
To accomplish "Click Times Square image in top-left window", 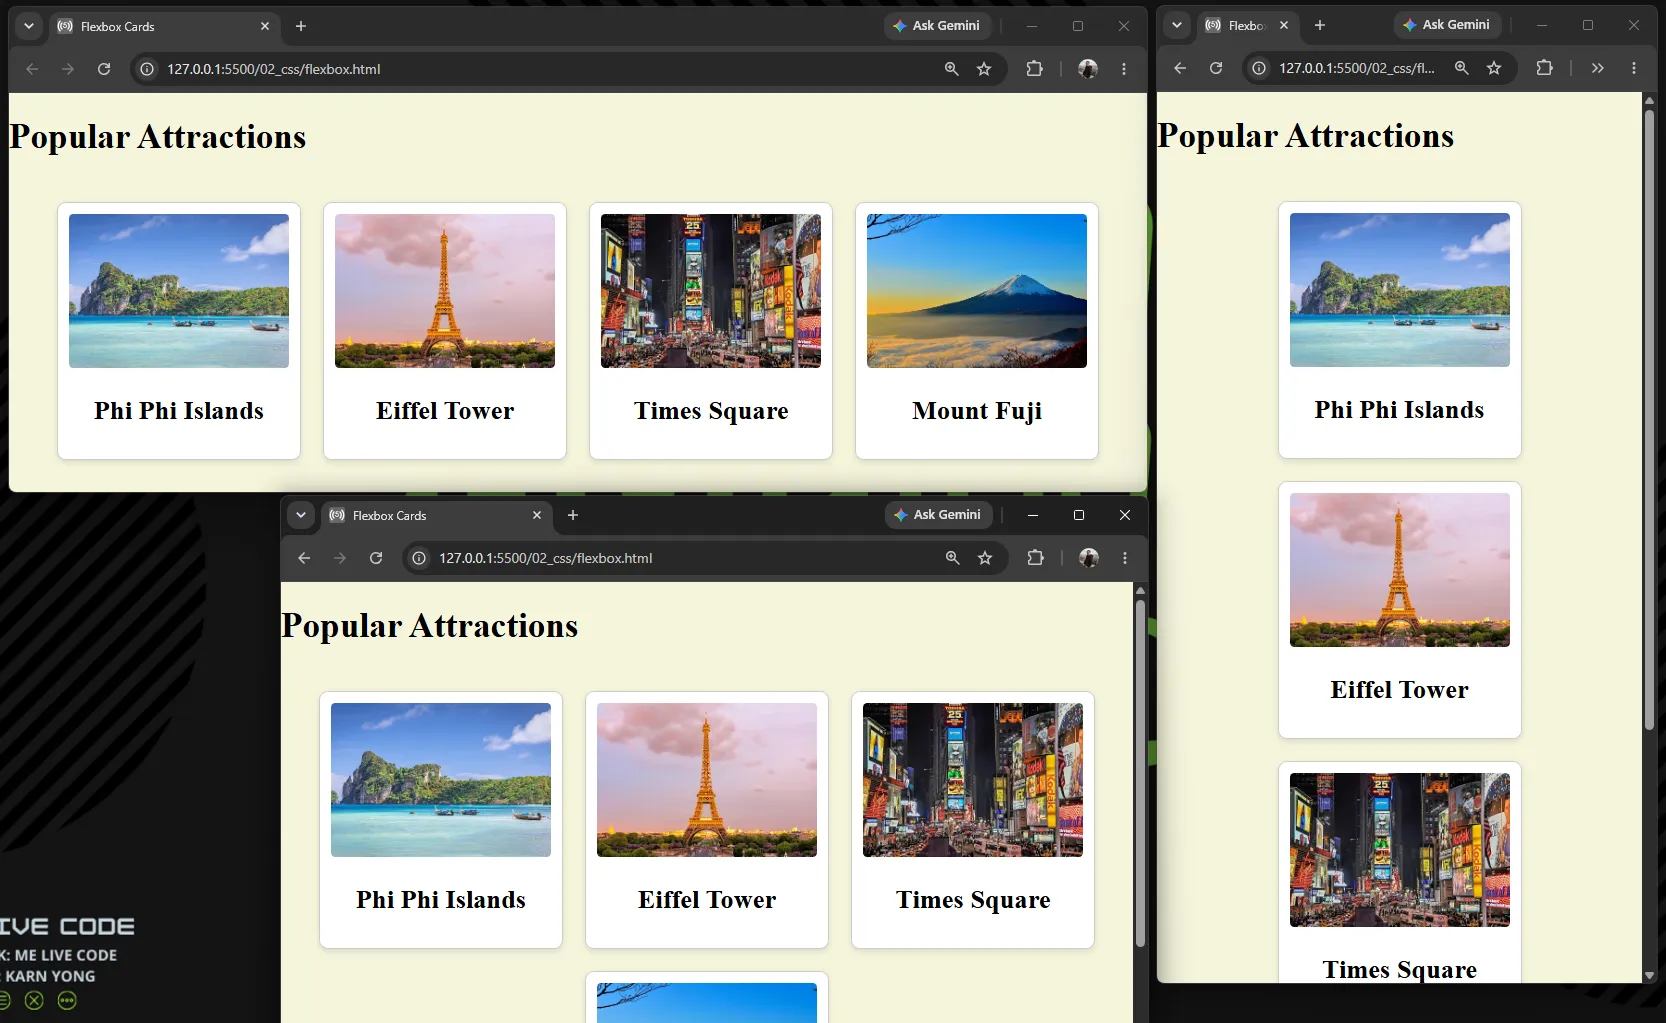I will [x=711, y=291].
